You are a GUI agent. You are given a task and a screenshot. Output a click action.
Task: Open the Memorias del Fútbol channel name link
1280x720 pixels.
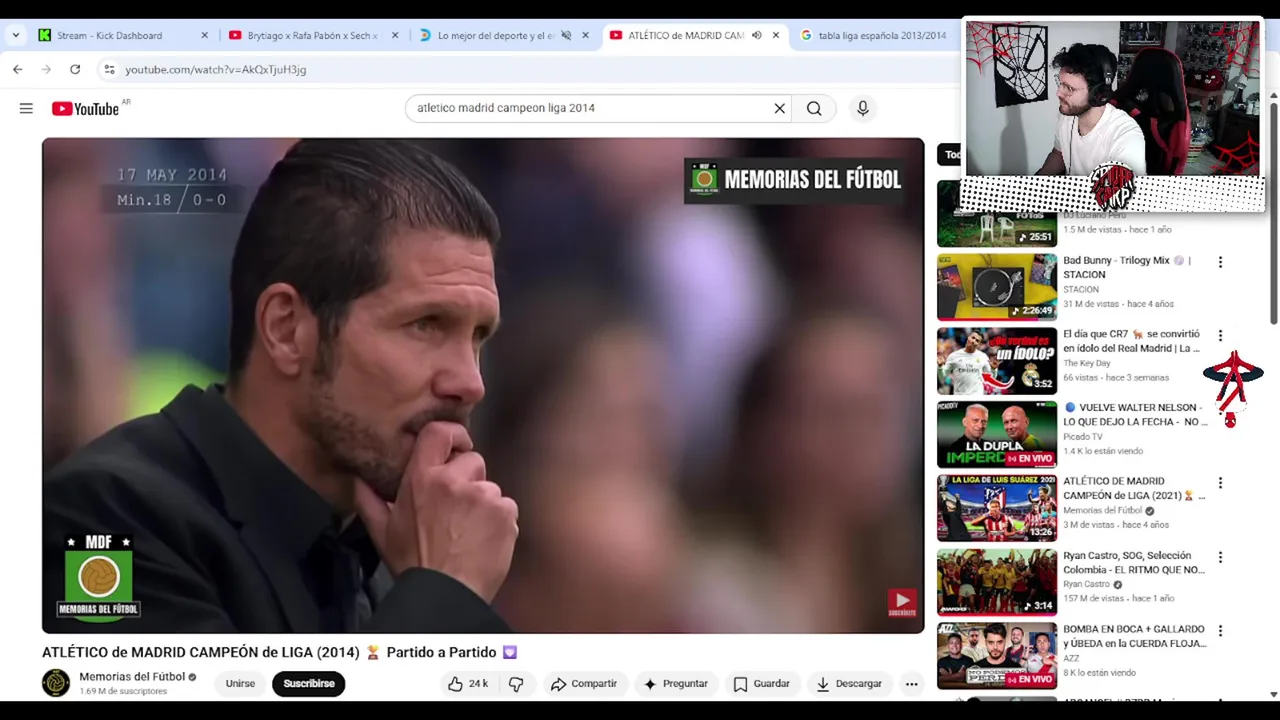click(x=132, y=677)
